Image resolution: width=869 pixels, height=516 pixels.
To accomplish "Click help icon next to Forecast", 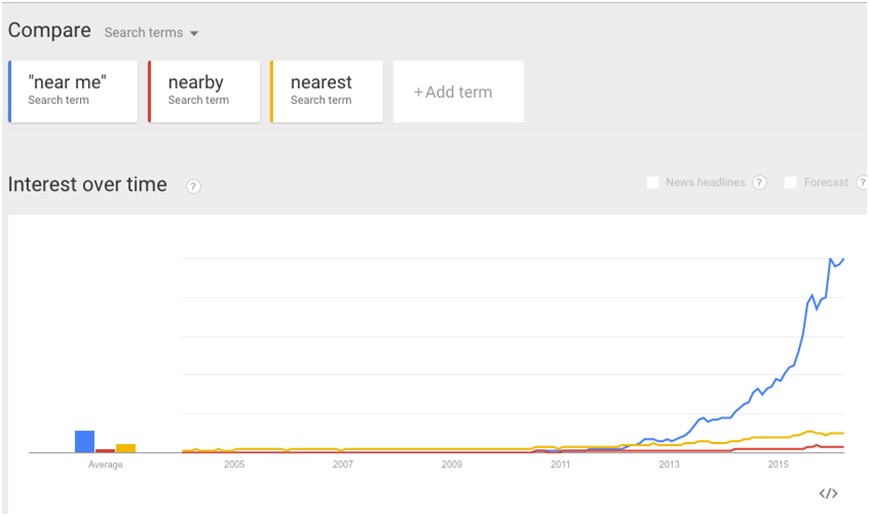I will (862, 182).
